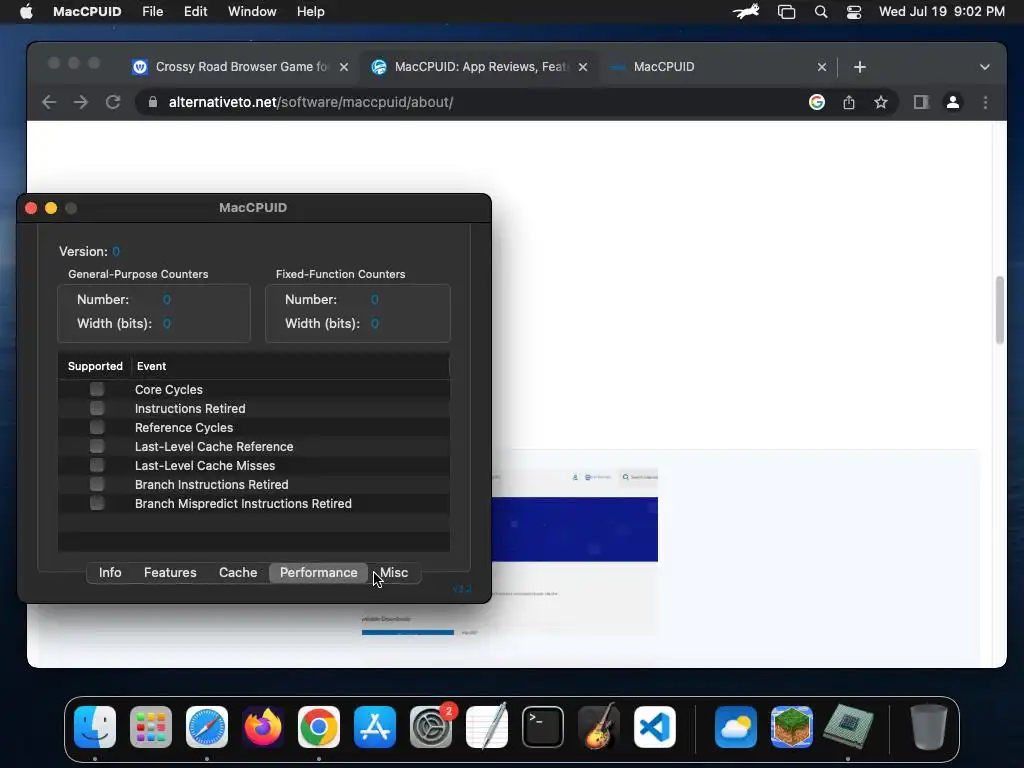Viewport: 1024px width, 768px height.
Task: Click the Supported column header
Action: (x=95, y=366)
